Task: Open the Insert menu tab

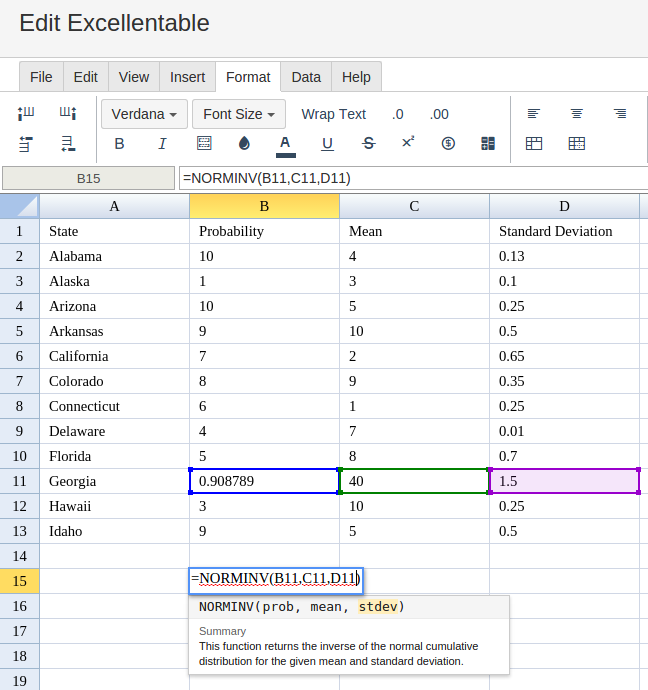Action: (187, 77)
